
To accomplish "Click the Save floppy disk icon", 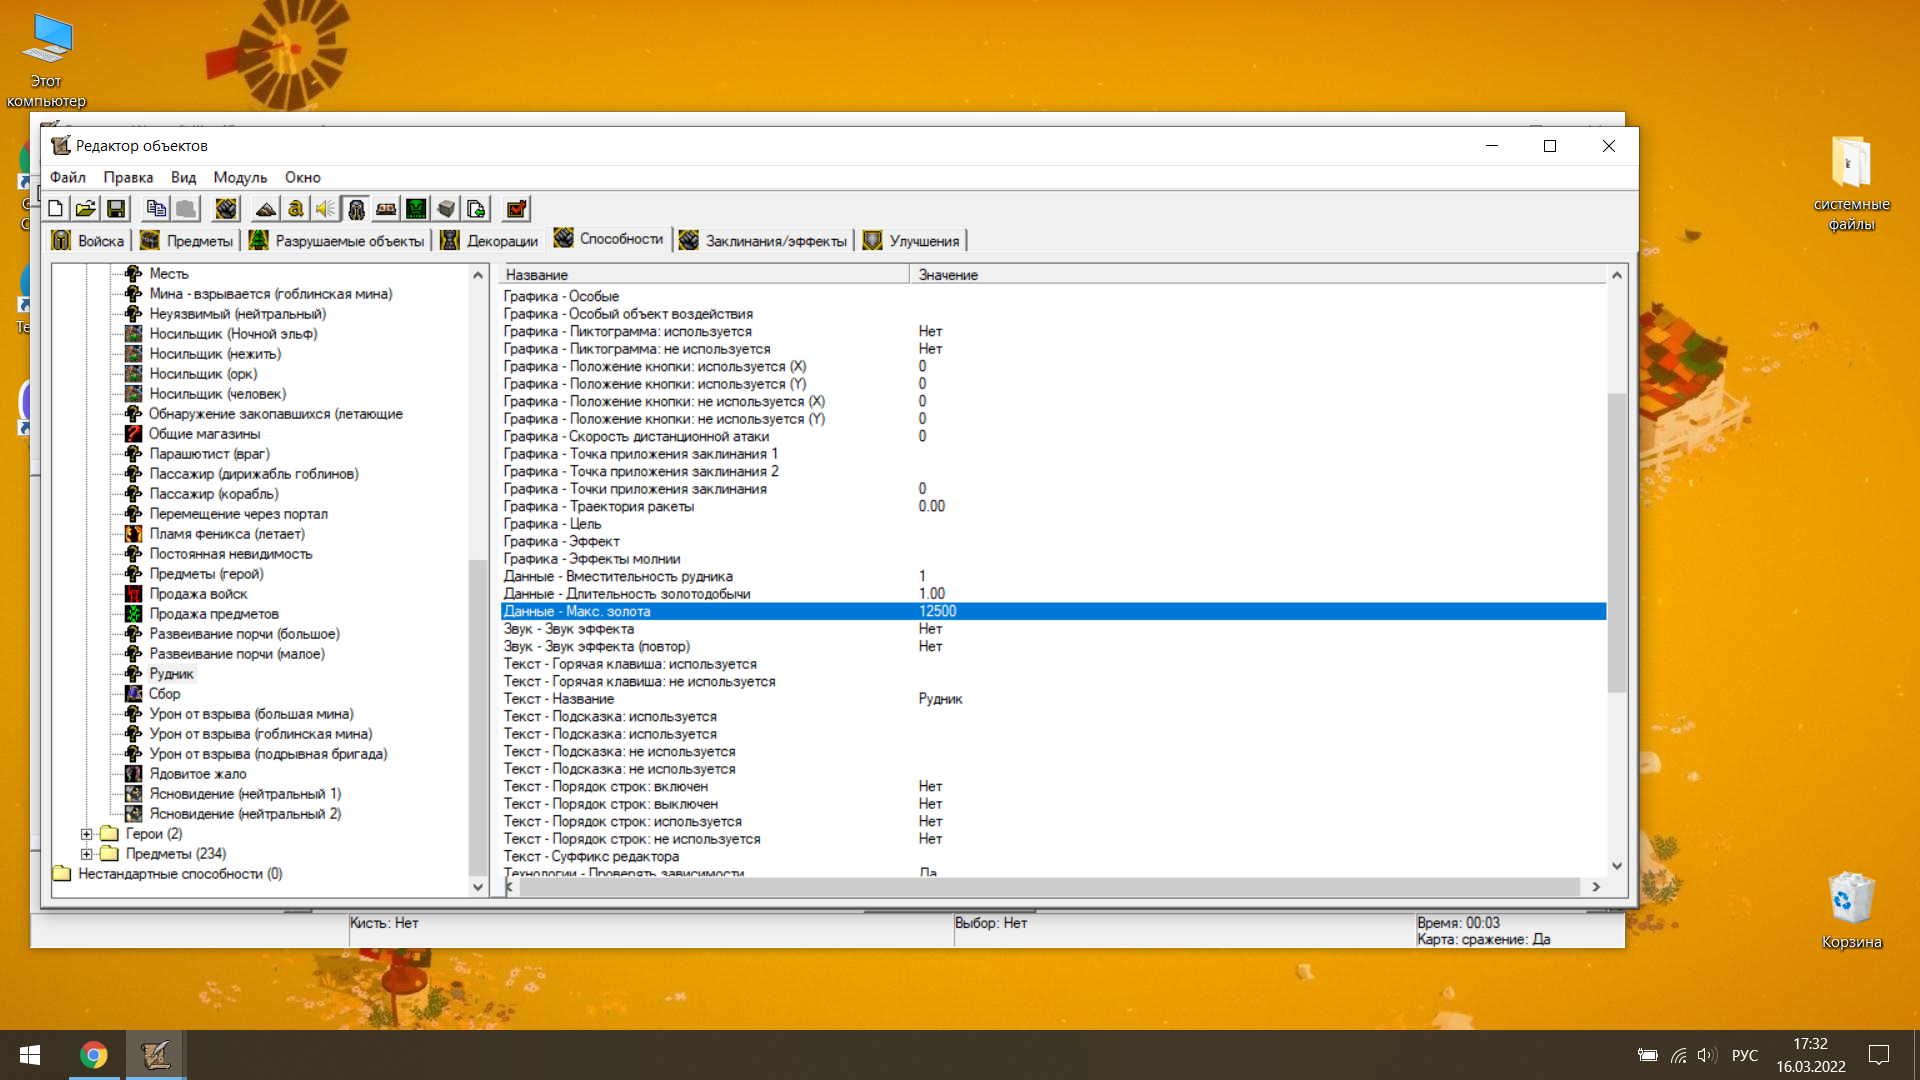I will (x=116, y=209).
